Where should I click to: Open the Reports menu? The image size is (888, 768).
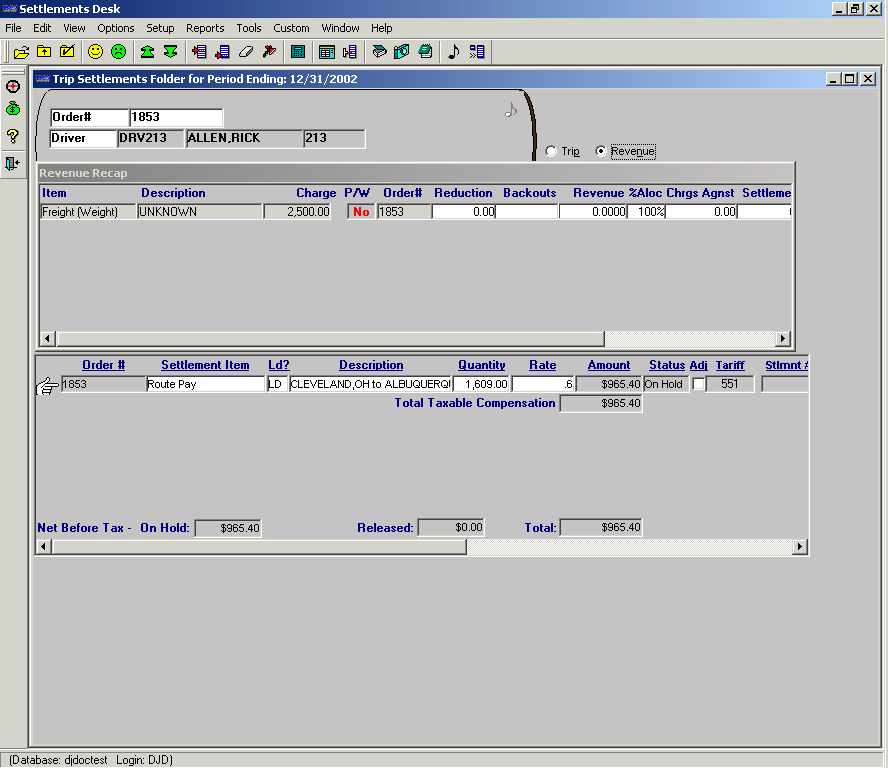point(205,28)
